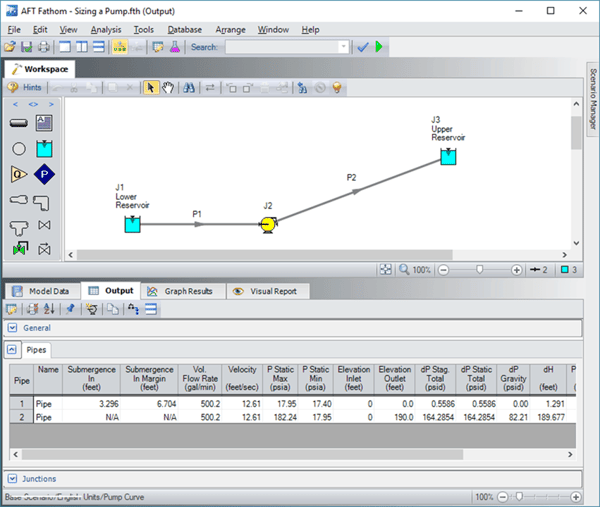
Task: Open Find with the binoculars icon
Action: (189, 88)
